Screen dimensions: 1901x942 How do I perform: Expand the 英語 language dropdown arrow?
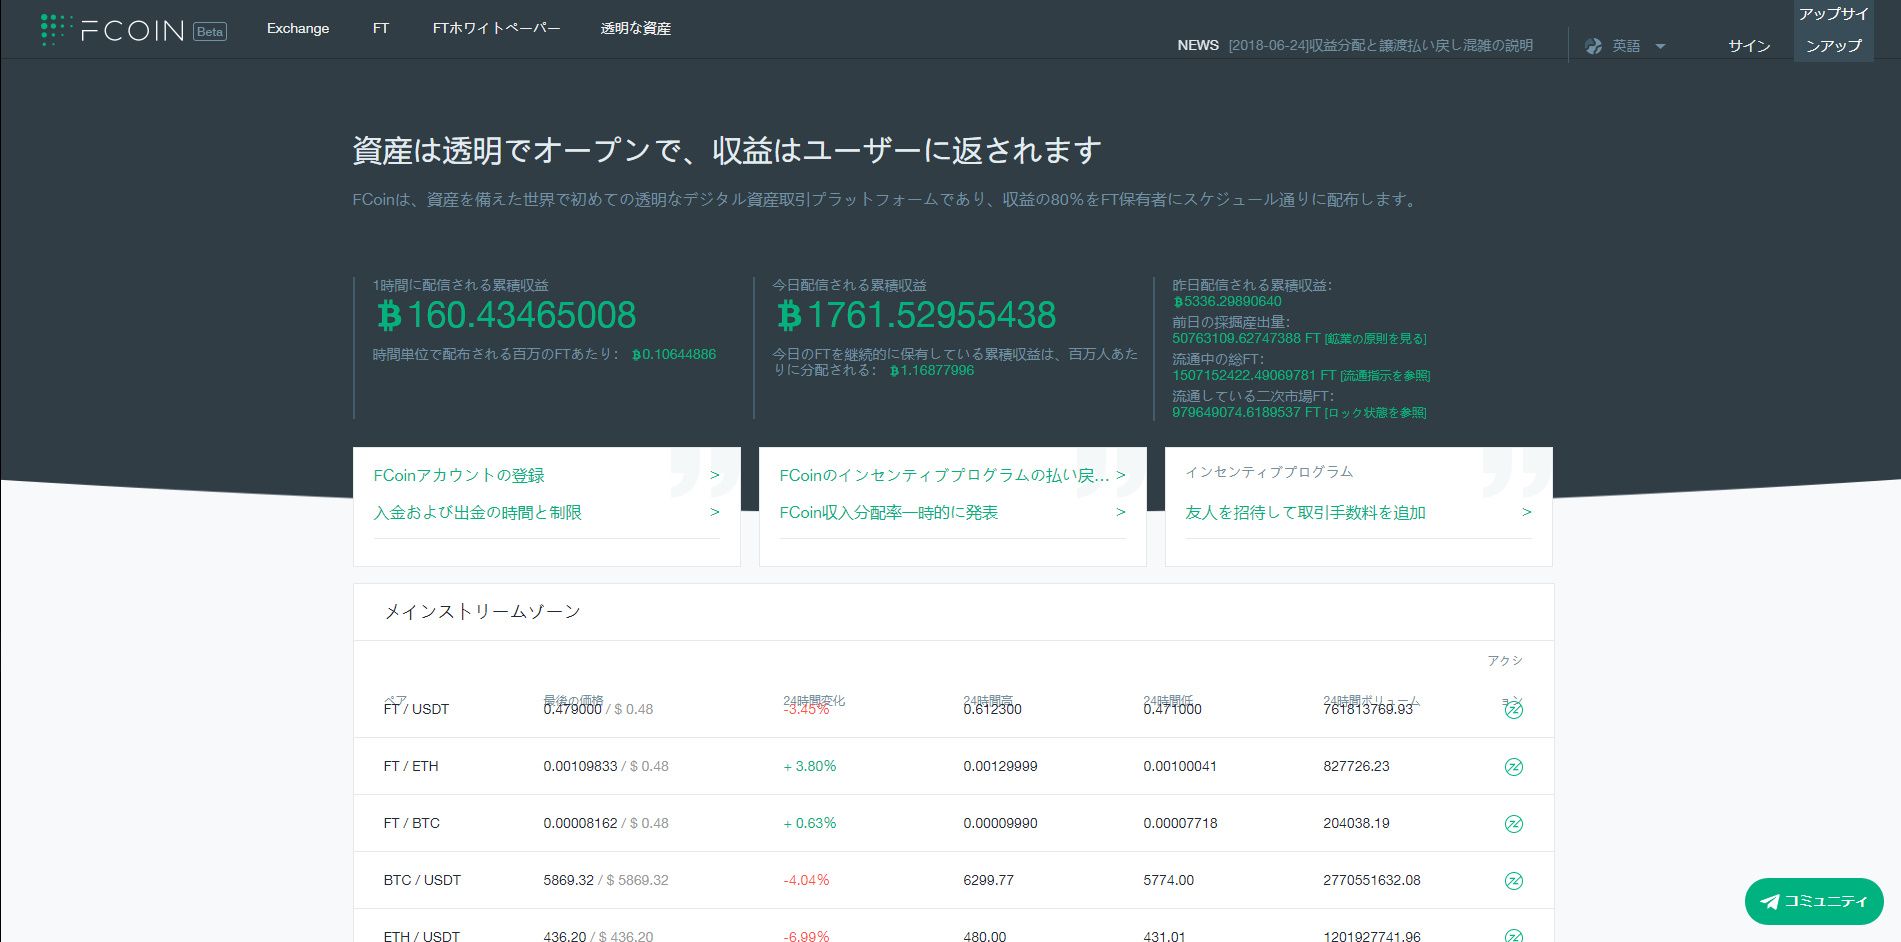click(x=1660, y=46)
